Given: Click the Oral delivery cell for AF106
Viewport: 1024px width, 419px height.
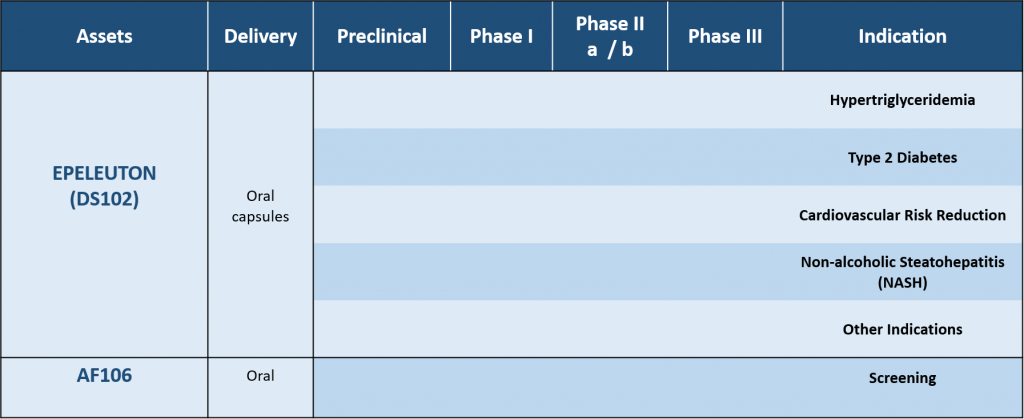Looking at the screenshot, I should pyautogui.click(x=260, y=377).
